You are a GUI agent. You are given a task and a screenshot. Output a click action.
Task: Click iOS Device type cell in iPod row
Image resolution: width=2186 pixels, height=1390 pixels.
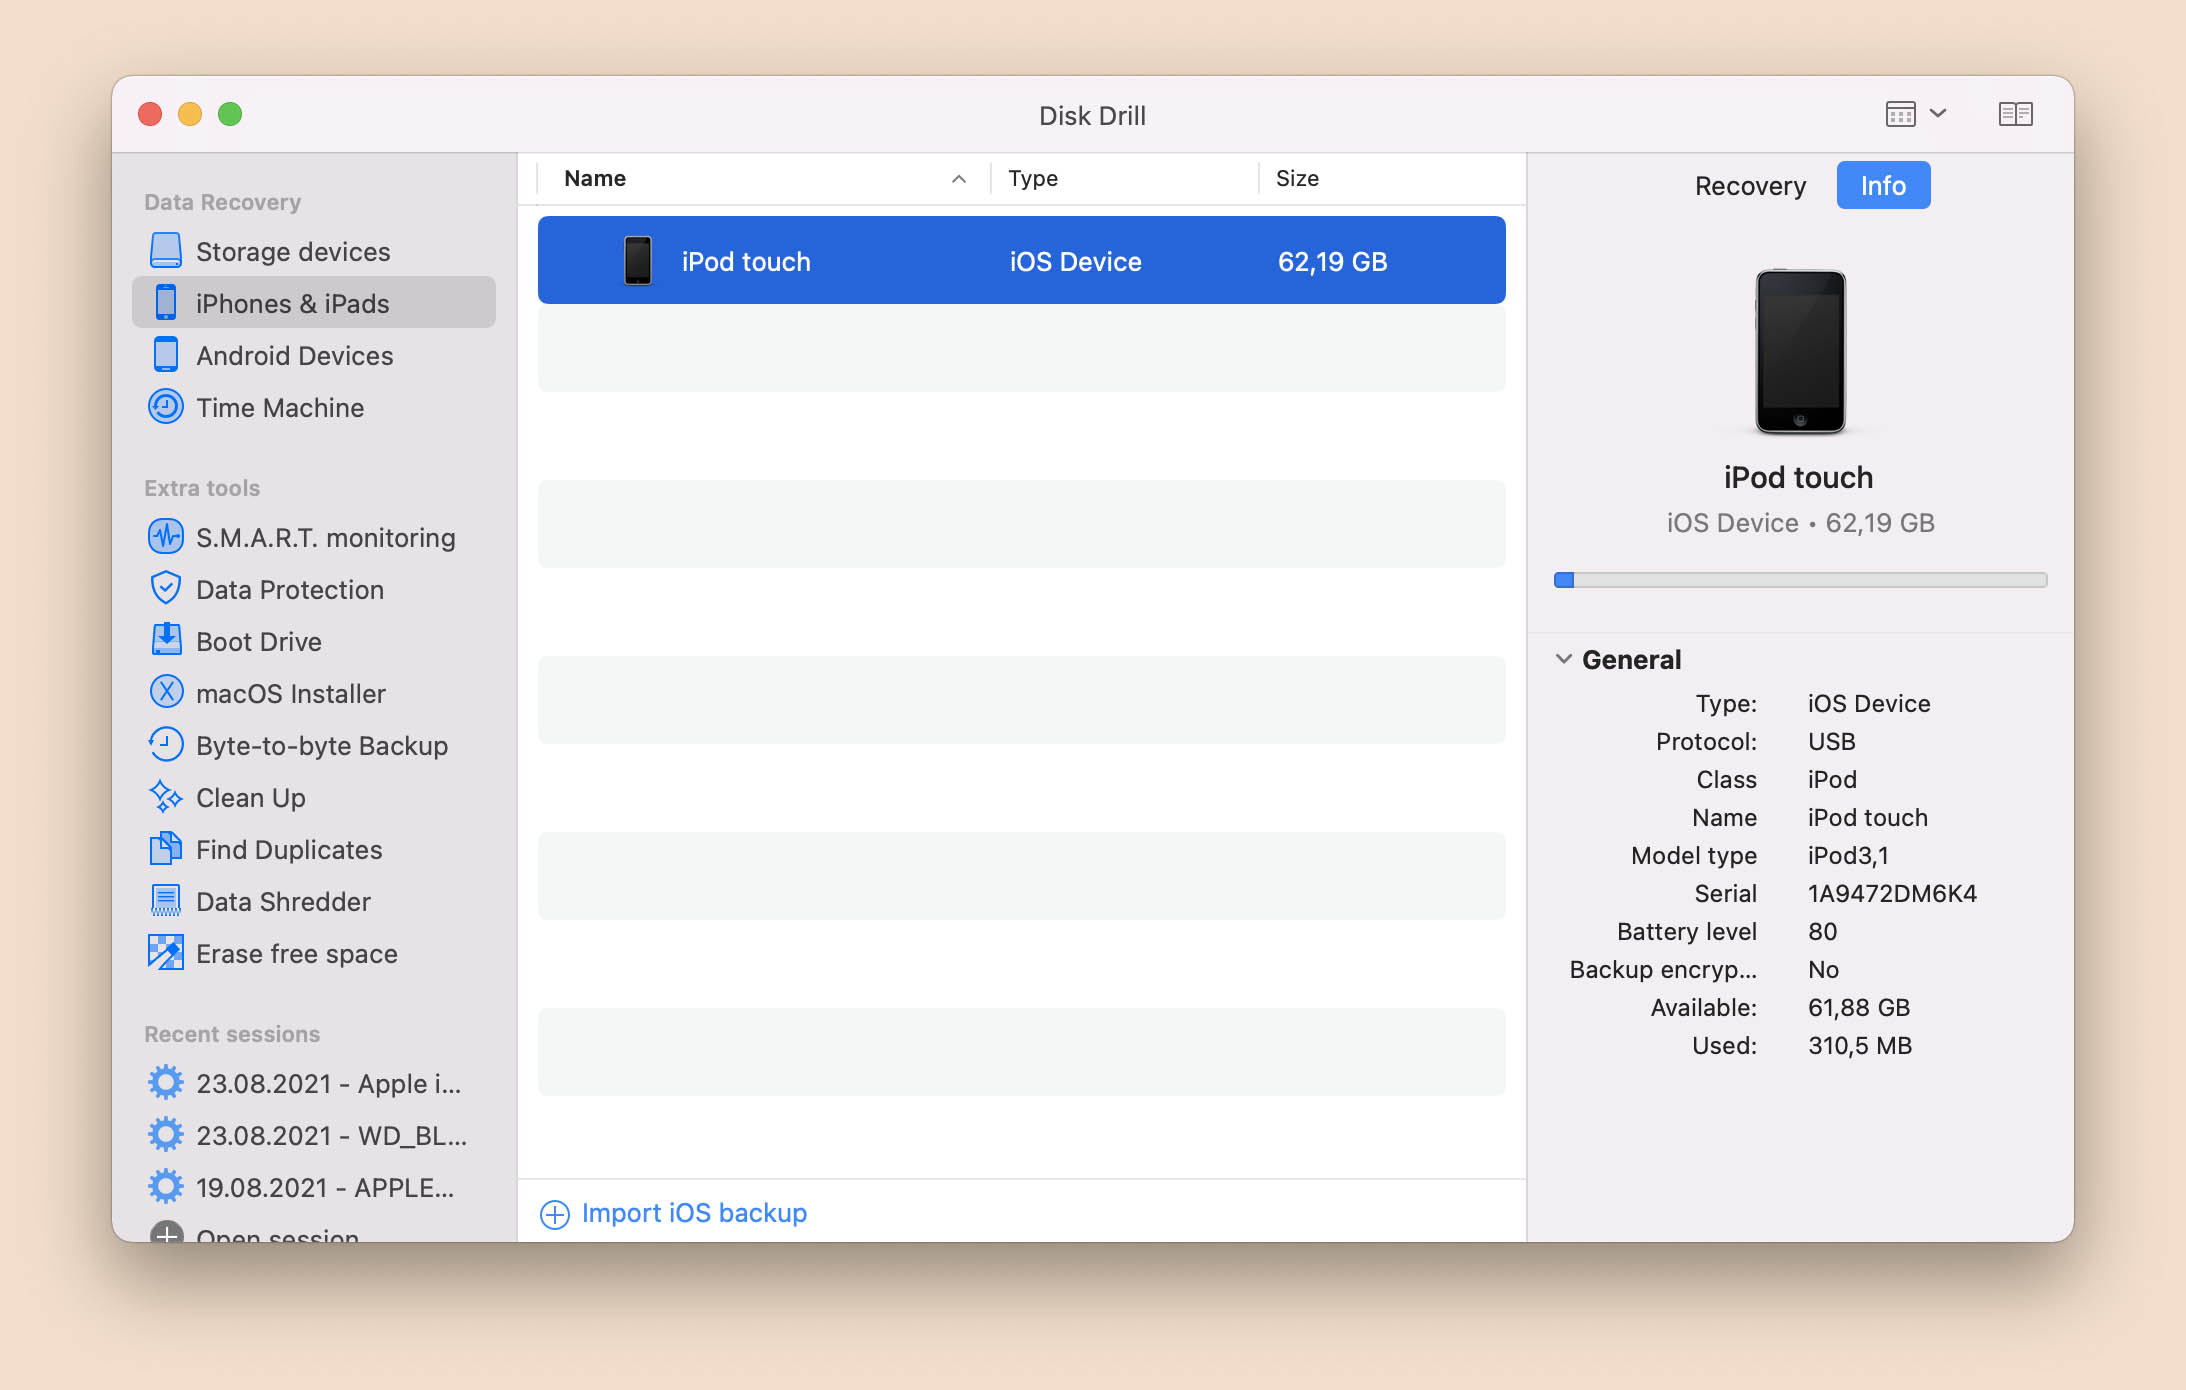1075,261
